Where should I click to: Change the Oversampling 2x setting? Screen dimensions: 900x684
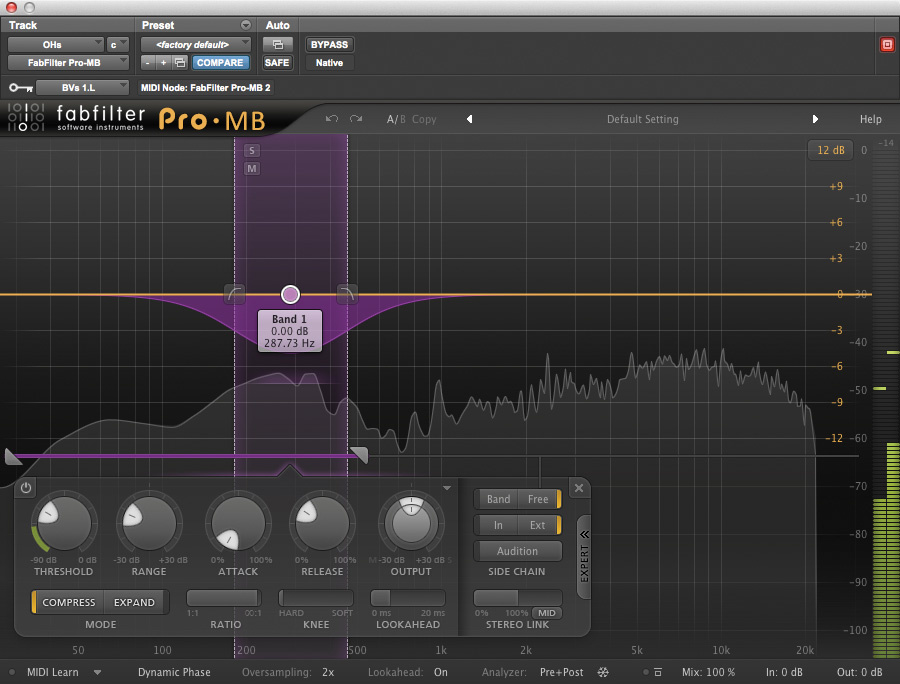pos(328,672)
